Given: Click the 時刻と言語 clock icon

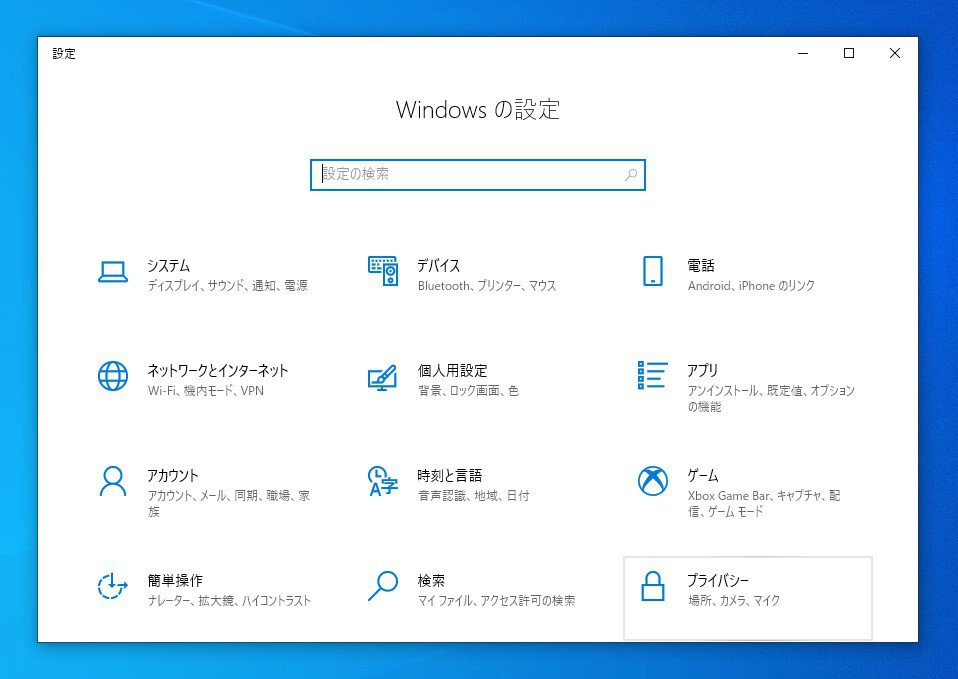Looking at the screenshot, I should click(383, 481).
